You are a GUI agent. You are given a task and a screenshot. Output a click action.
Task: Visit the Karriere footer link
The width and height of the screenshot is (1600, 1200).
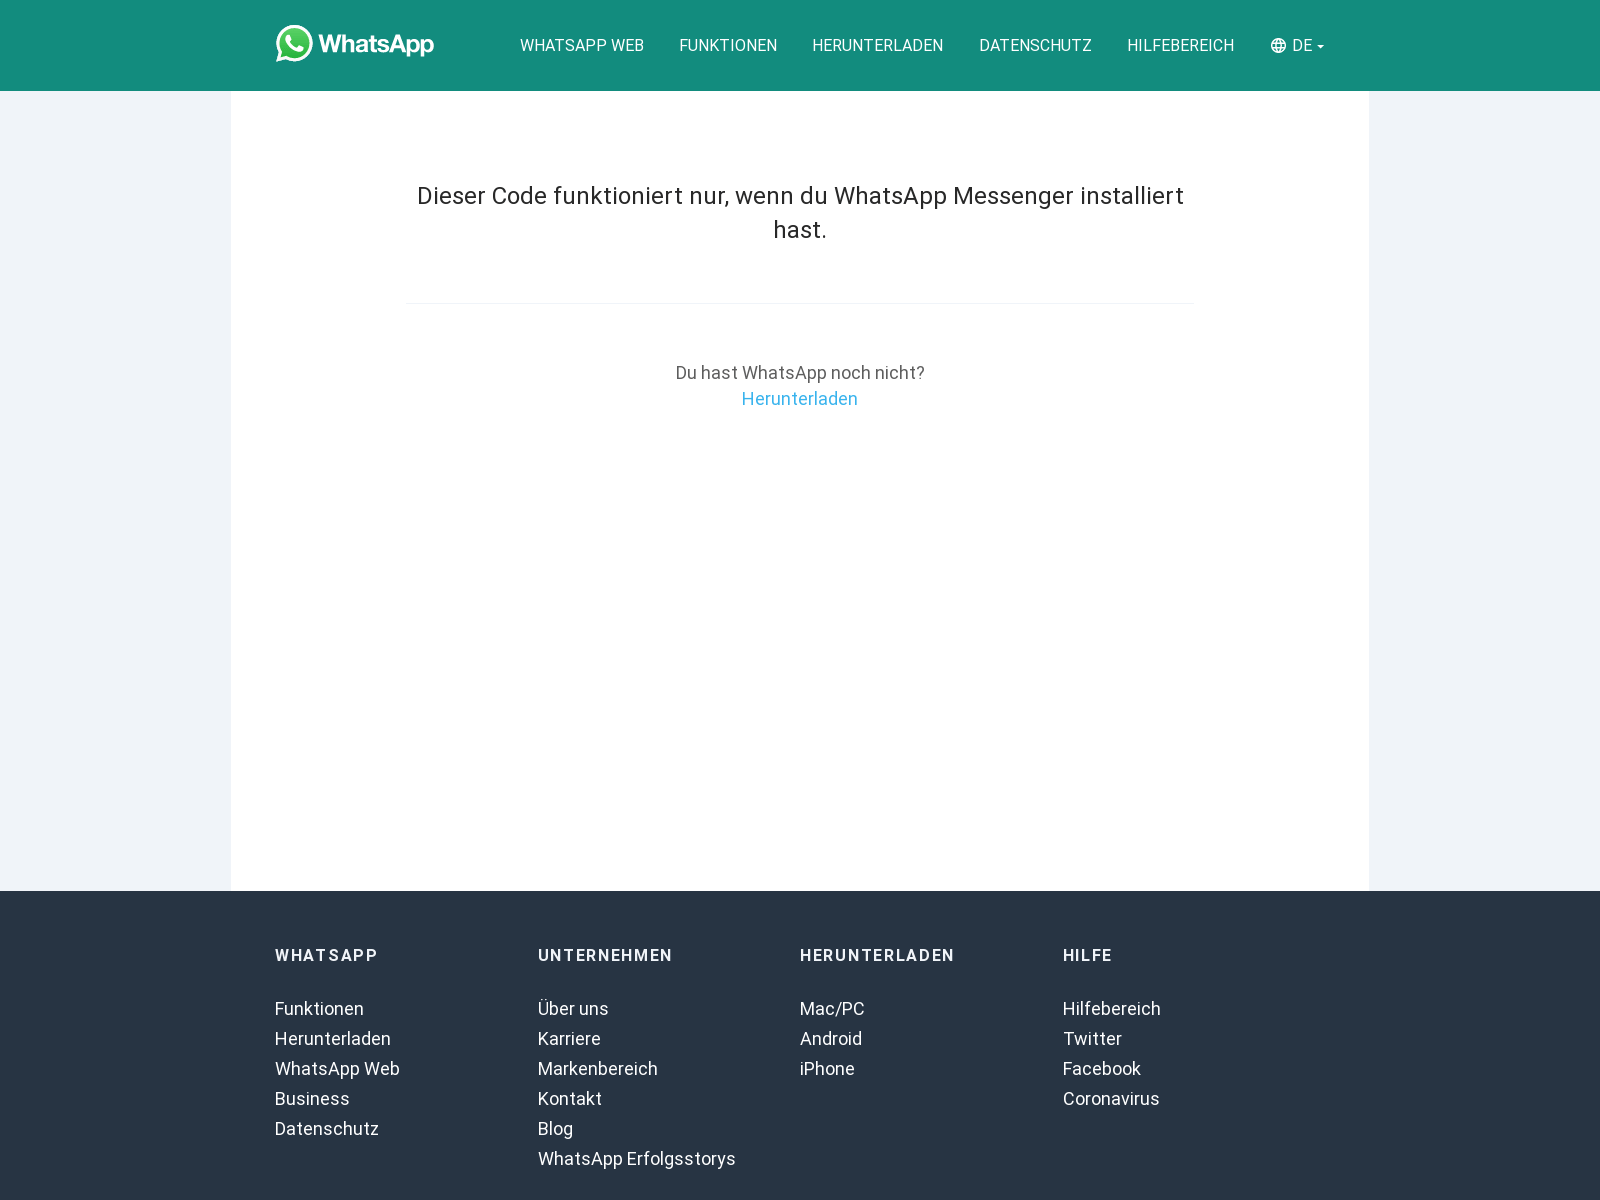(x=569, y=1039)
